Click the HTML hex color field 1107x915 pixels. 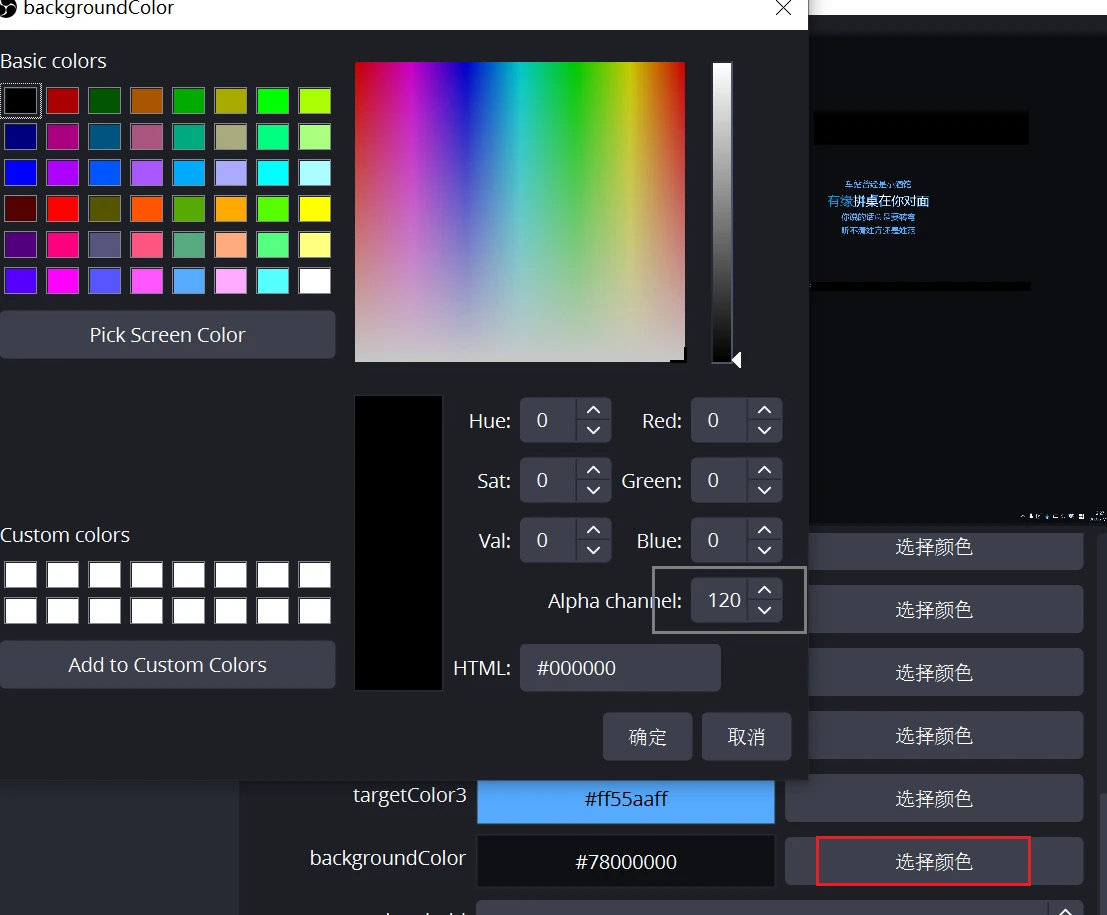(x=620, y=668)
